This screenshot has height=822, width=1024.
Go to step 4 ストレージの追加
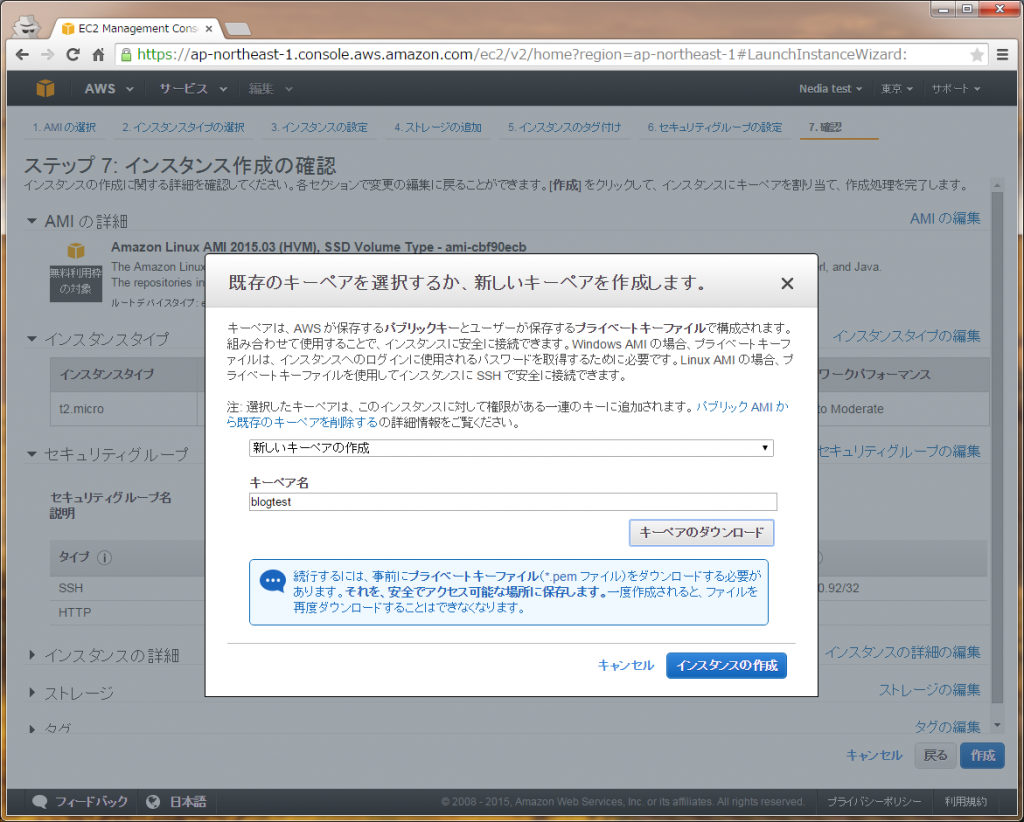point(438,127)
